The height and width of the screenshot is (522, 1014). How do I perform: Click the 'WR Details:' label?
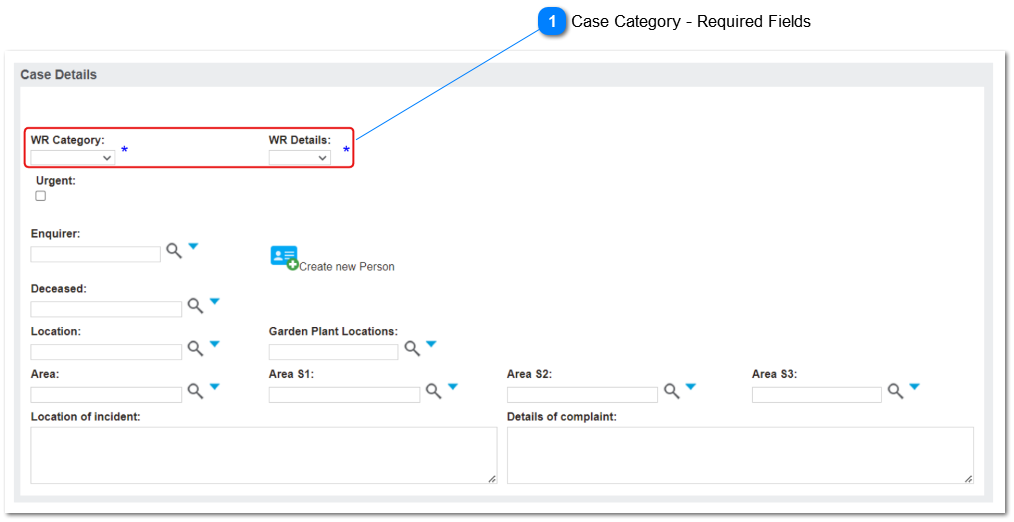300,140
